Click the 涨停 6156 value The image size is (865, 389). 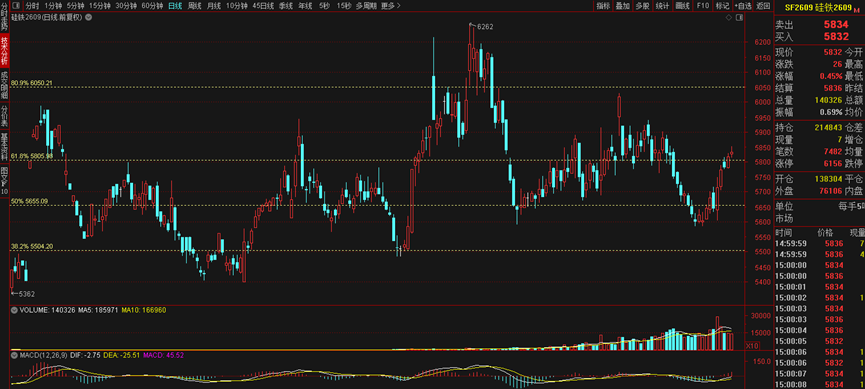(833, 163)
